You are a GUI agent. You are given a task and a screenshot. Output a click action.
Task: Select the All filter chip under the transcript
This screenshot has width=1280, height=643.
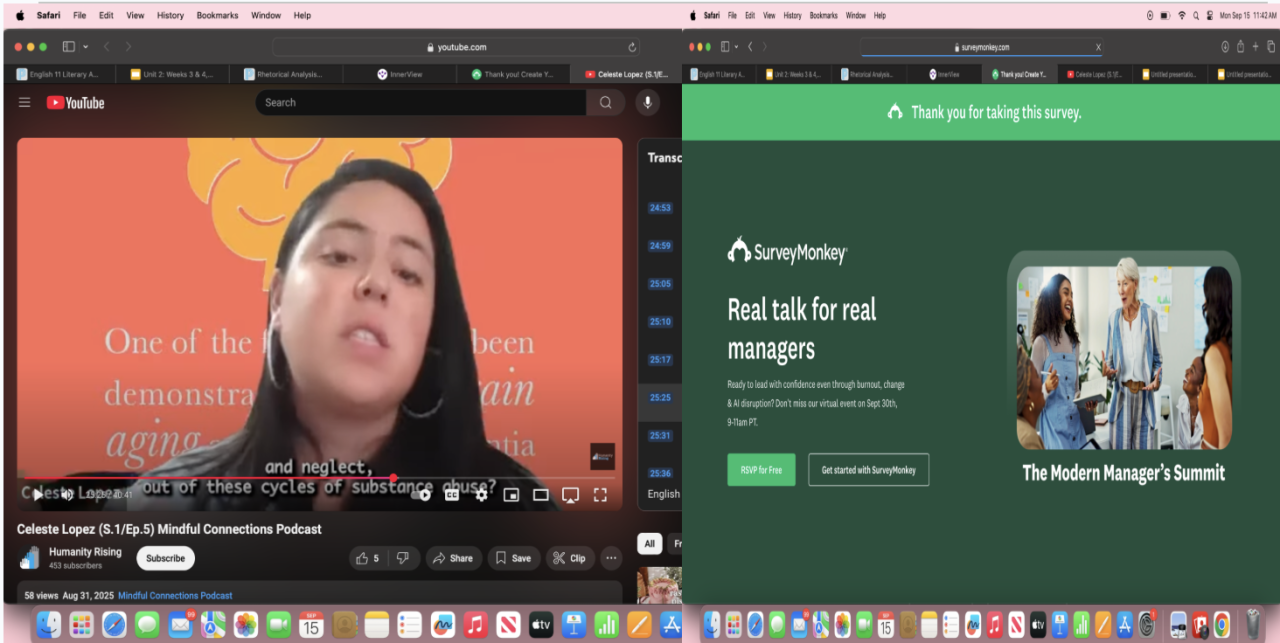coord(649,544)
